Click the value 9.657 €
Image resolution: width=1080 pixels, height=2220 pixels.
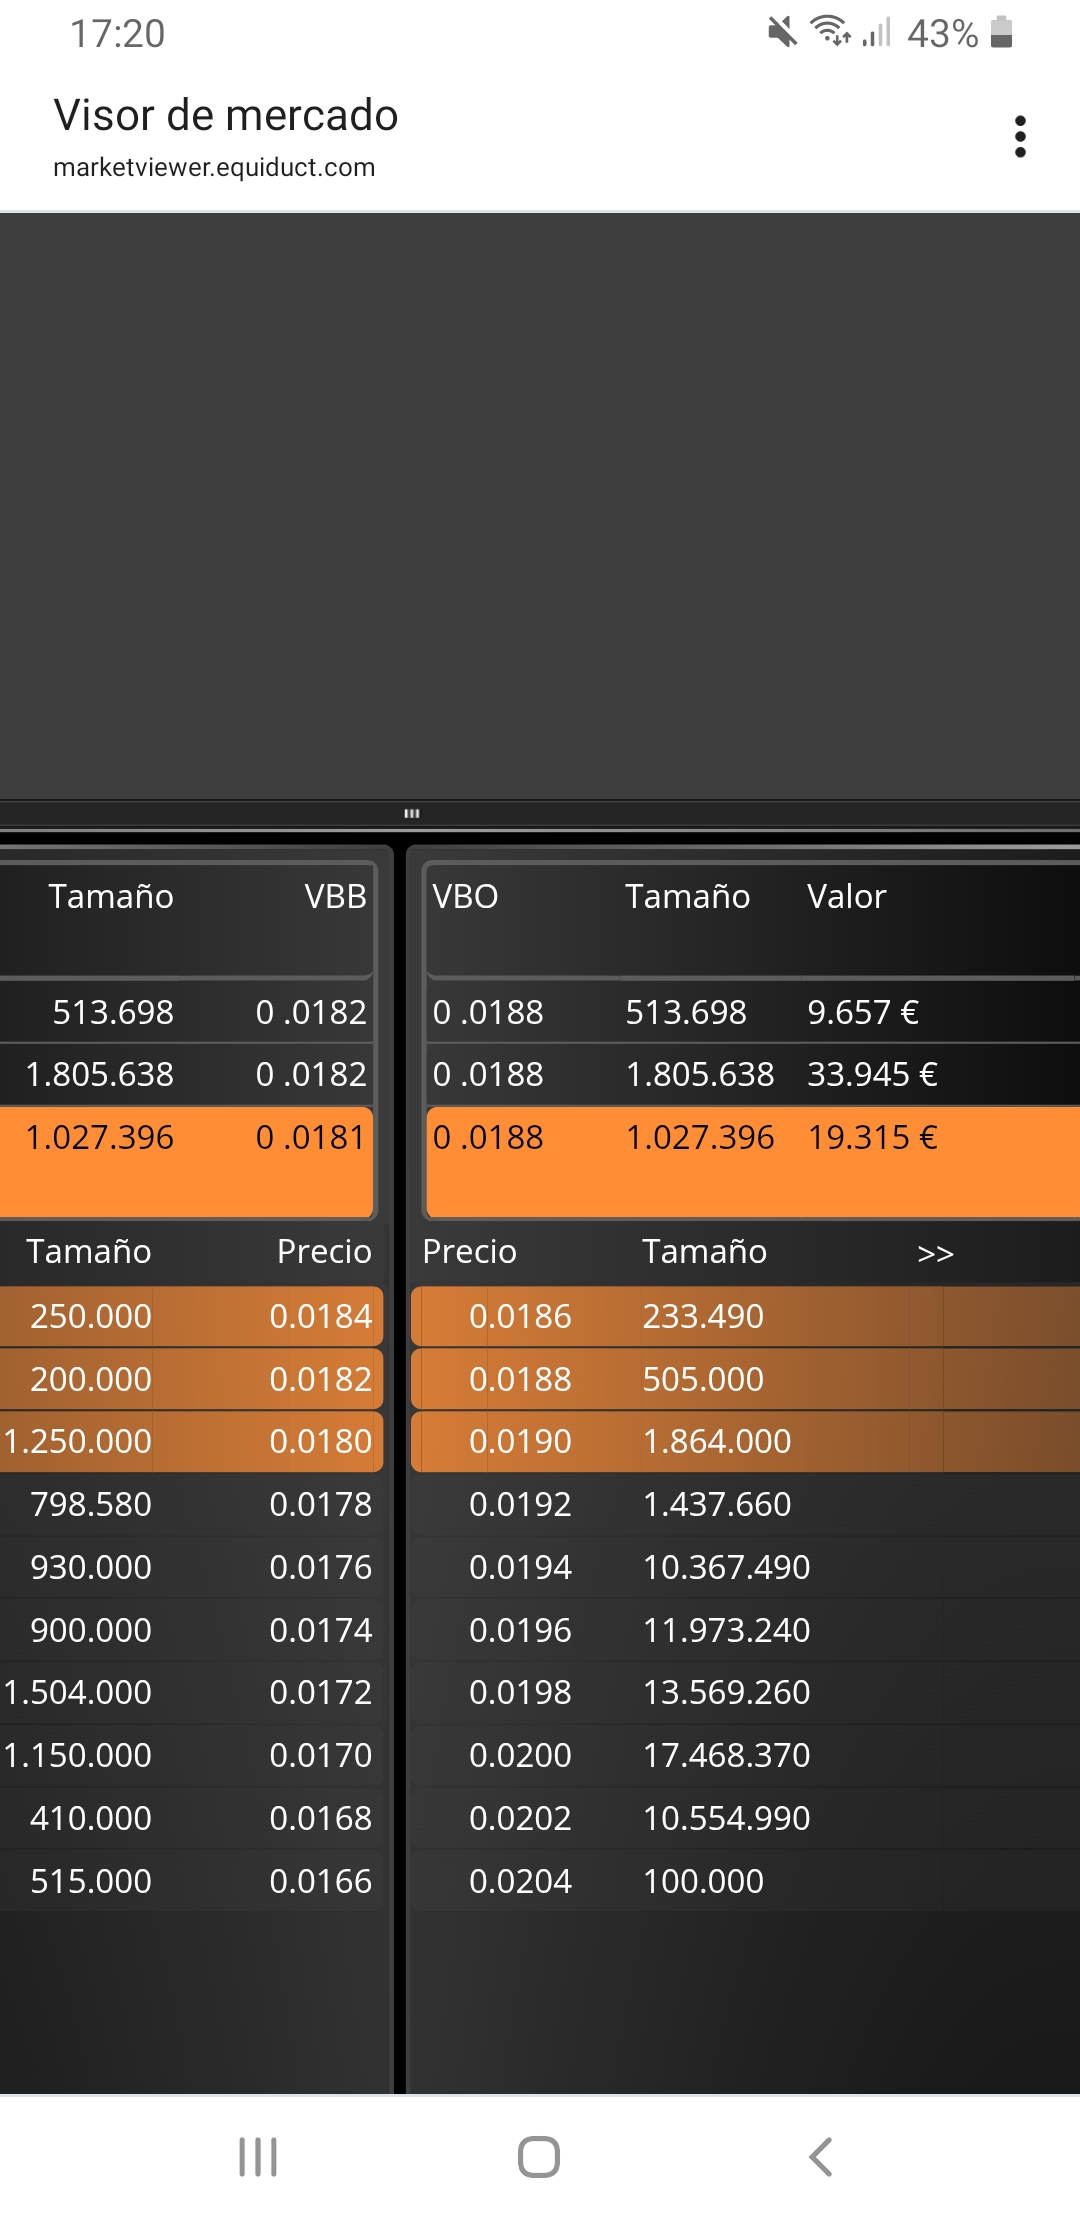tap(863, 1012)
